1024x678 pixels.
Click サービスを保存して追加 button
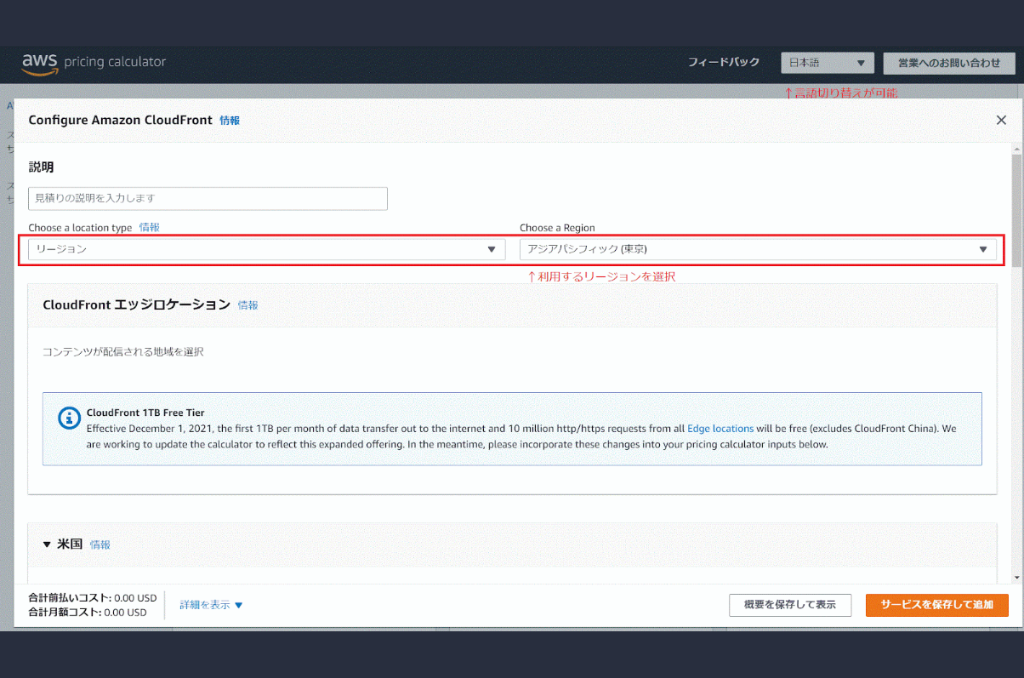coord(937,605)
